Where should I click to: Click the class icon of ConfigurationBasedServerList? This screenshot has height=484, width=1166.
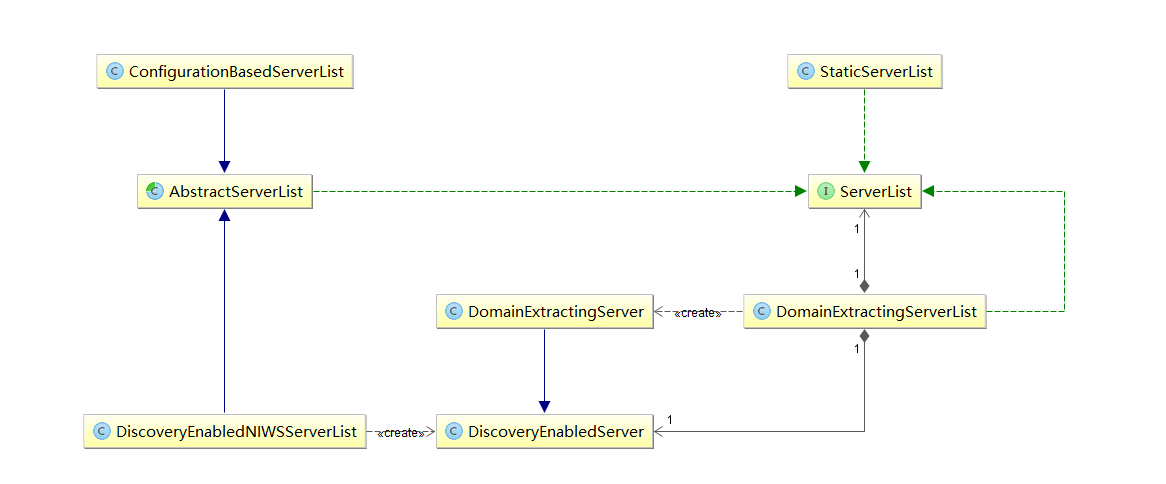[x=115, y=71]
